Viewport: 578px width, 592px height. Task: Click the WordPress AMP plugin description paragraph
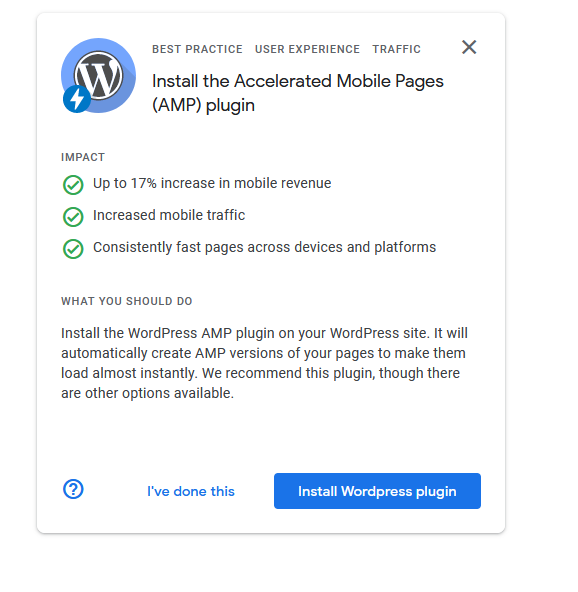coord(264,363)
